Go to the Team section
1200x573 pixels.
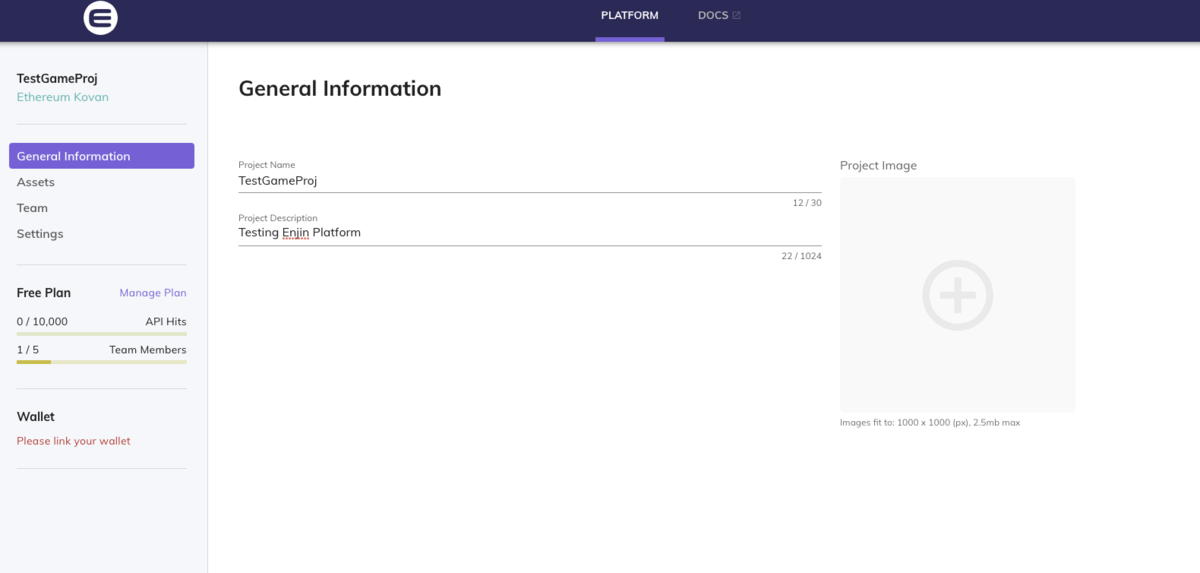[x=32, y=208]
